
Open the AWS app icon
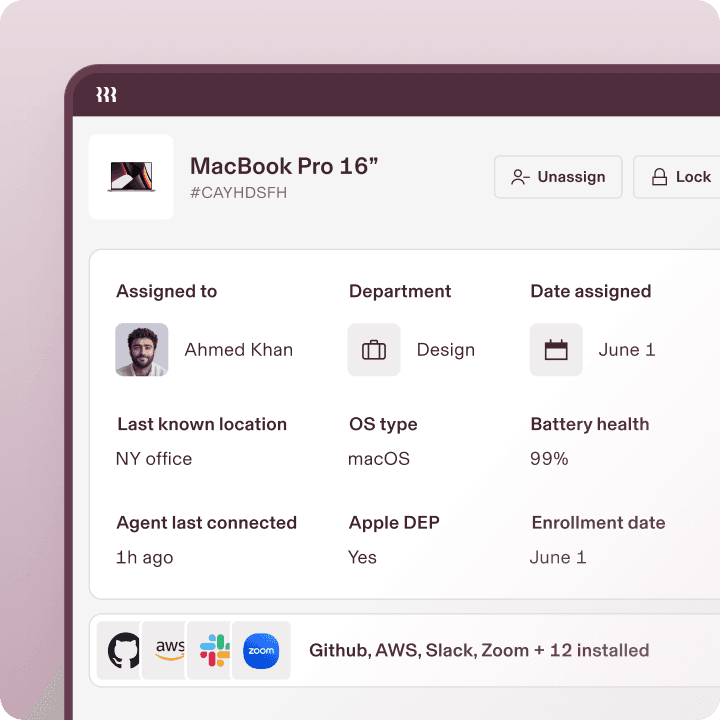tap(170, 651)
